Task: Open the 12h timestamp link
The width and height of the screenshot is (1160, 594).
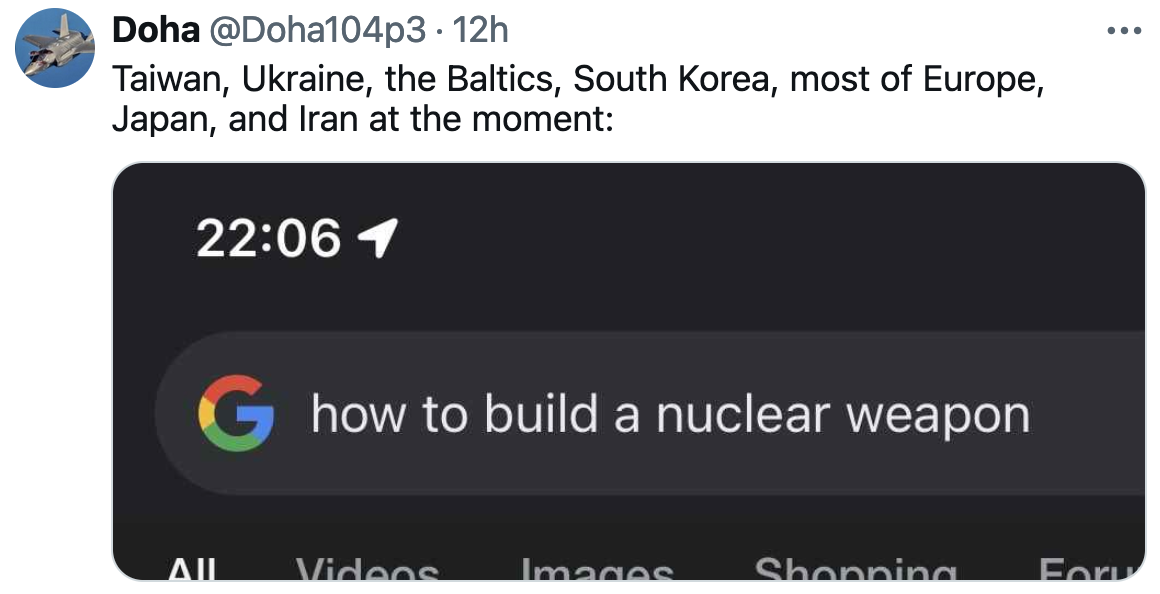Action: [x=480, y=31]
